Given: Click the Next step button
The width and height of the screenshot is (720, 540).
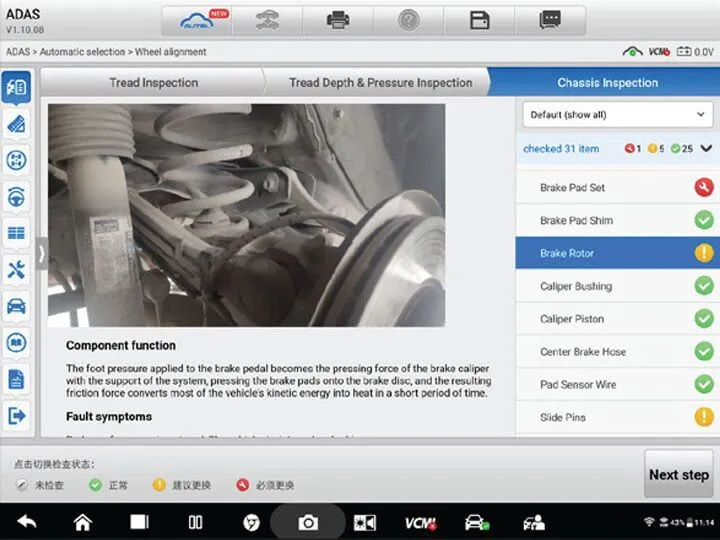Looking at the screenshot, I should (678, 475).
